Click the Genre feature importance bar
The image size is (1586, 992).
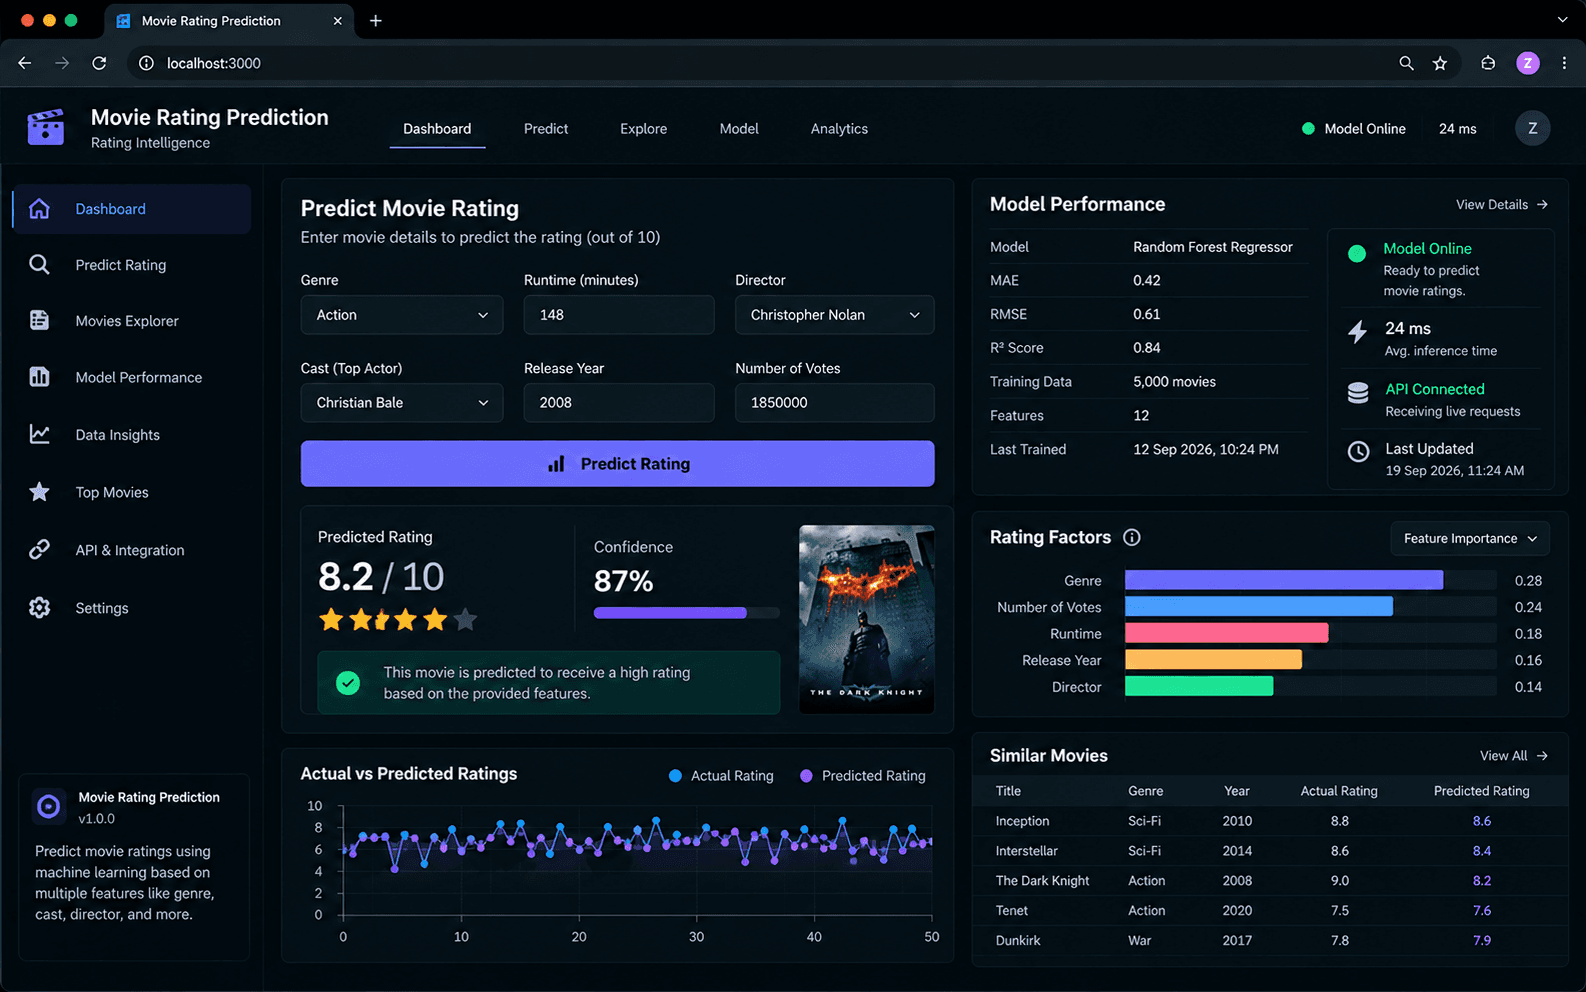(1284, 580)
